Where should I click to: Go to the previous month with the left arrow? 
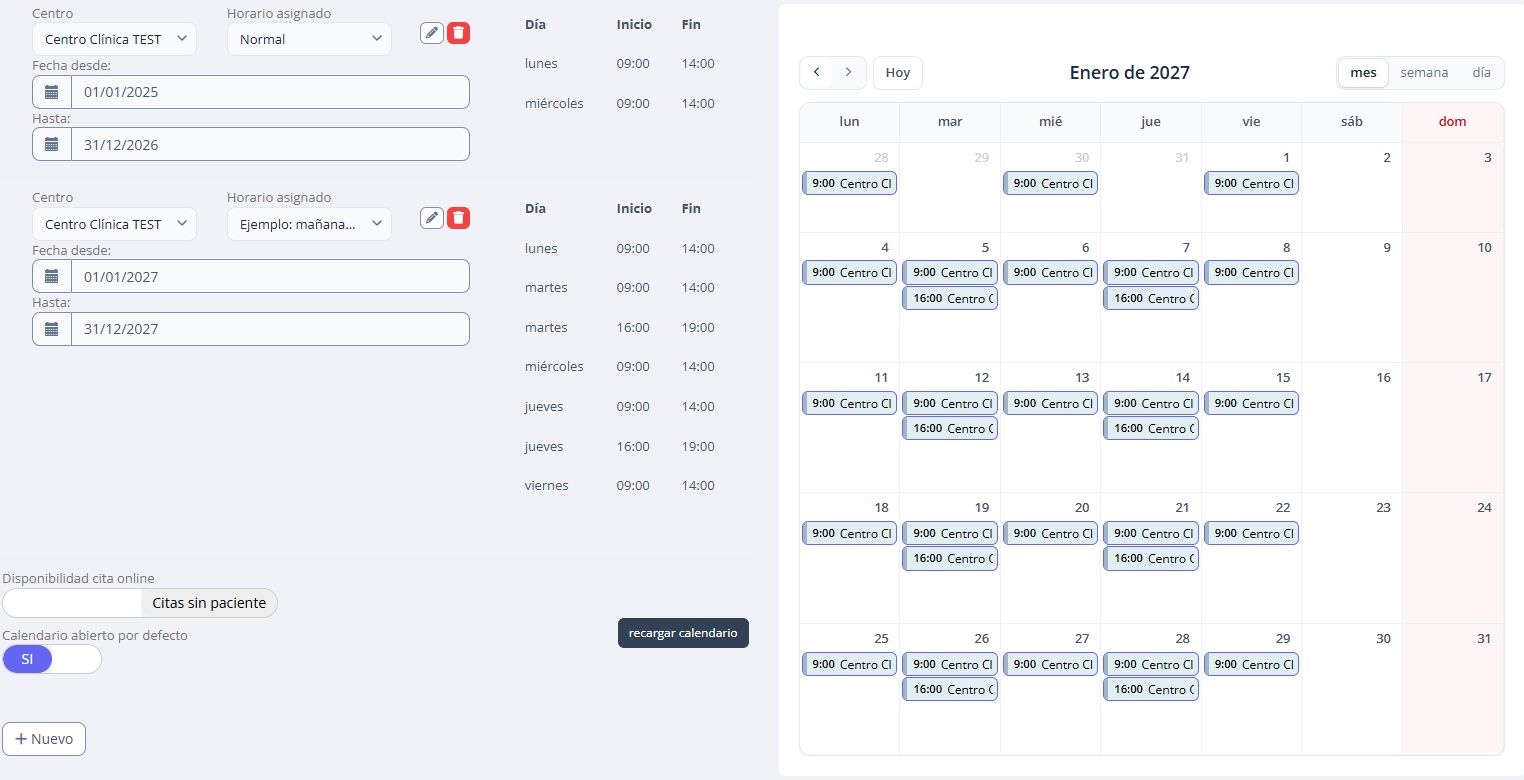pyautogui.click(x=817, y=72)
